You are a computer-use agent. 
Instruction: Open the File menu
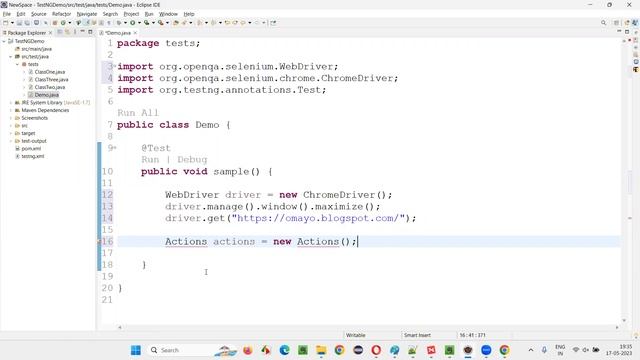click(x=7, y=14)
